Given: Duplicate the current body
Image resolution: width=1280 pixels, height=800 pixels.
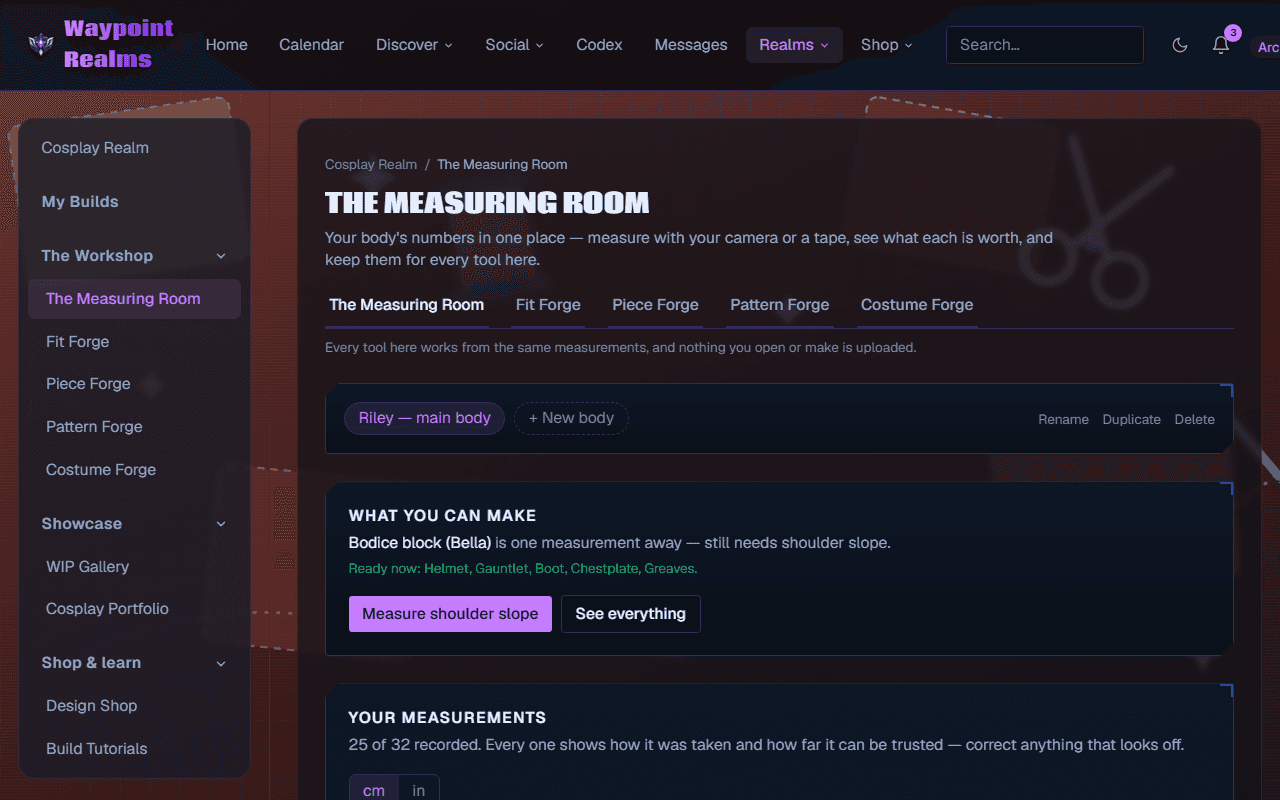Looking at the screenshot, I should click(x=1131, y=420).
